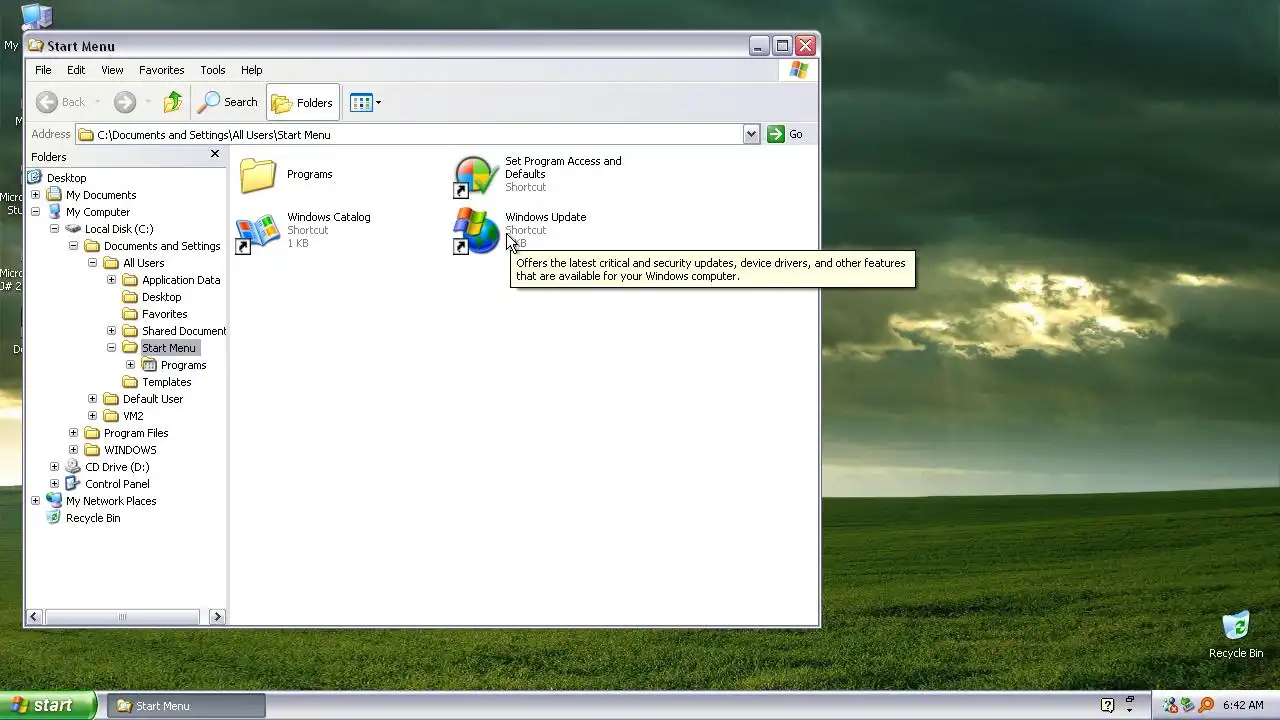Click the Up folder toolbar icon
Viewport: 1280px width, 720px height.
[173, 102]
